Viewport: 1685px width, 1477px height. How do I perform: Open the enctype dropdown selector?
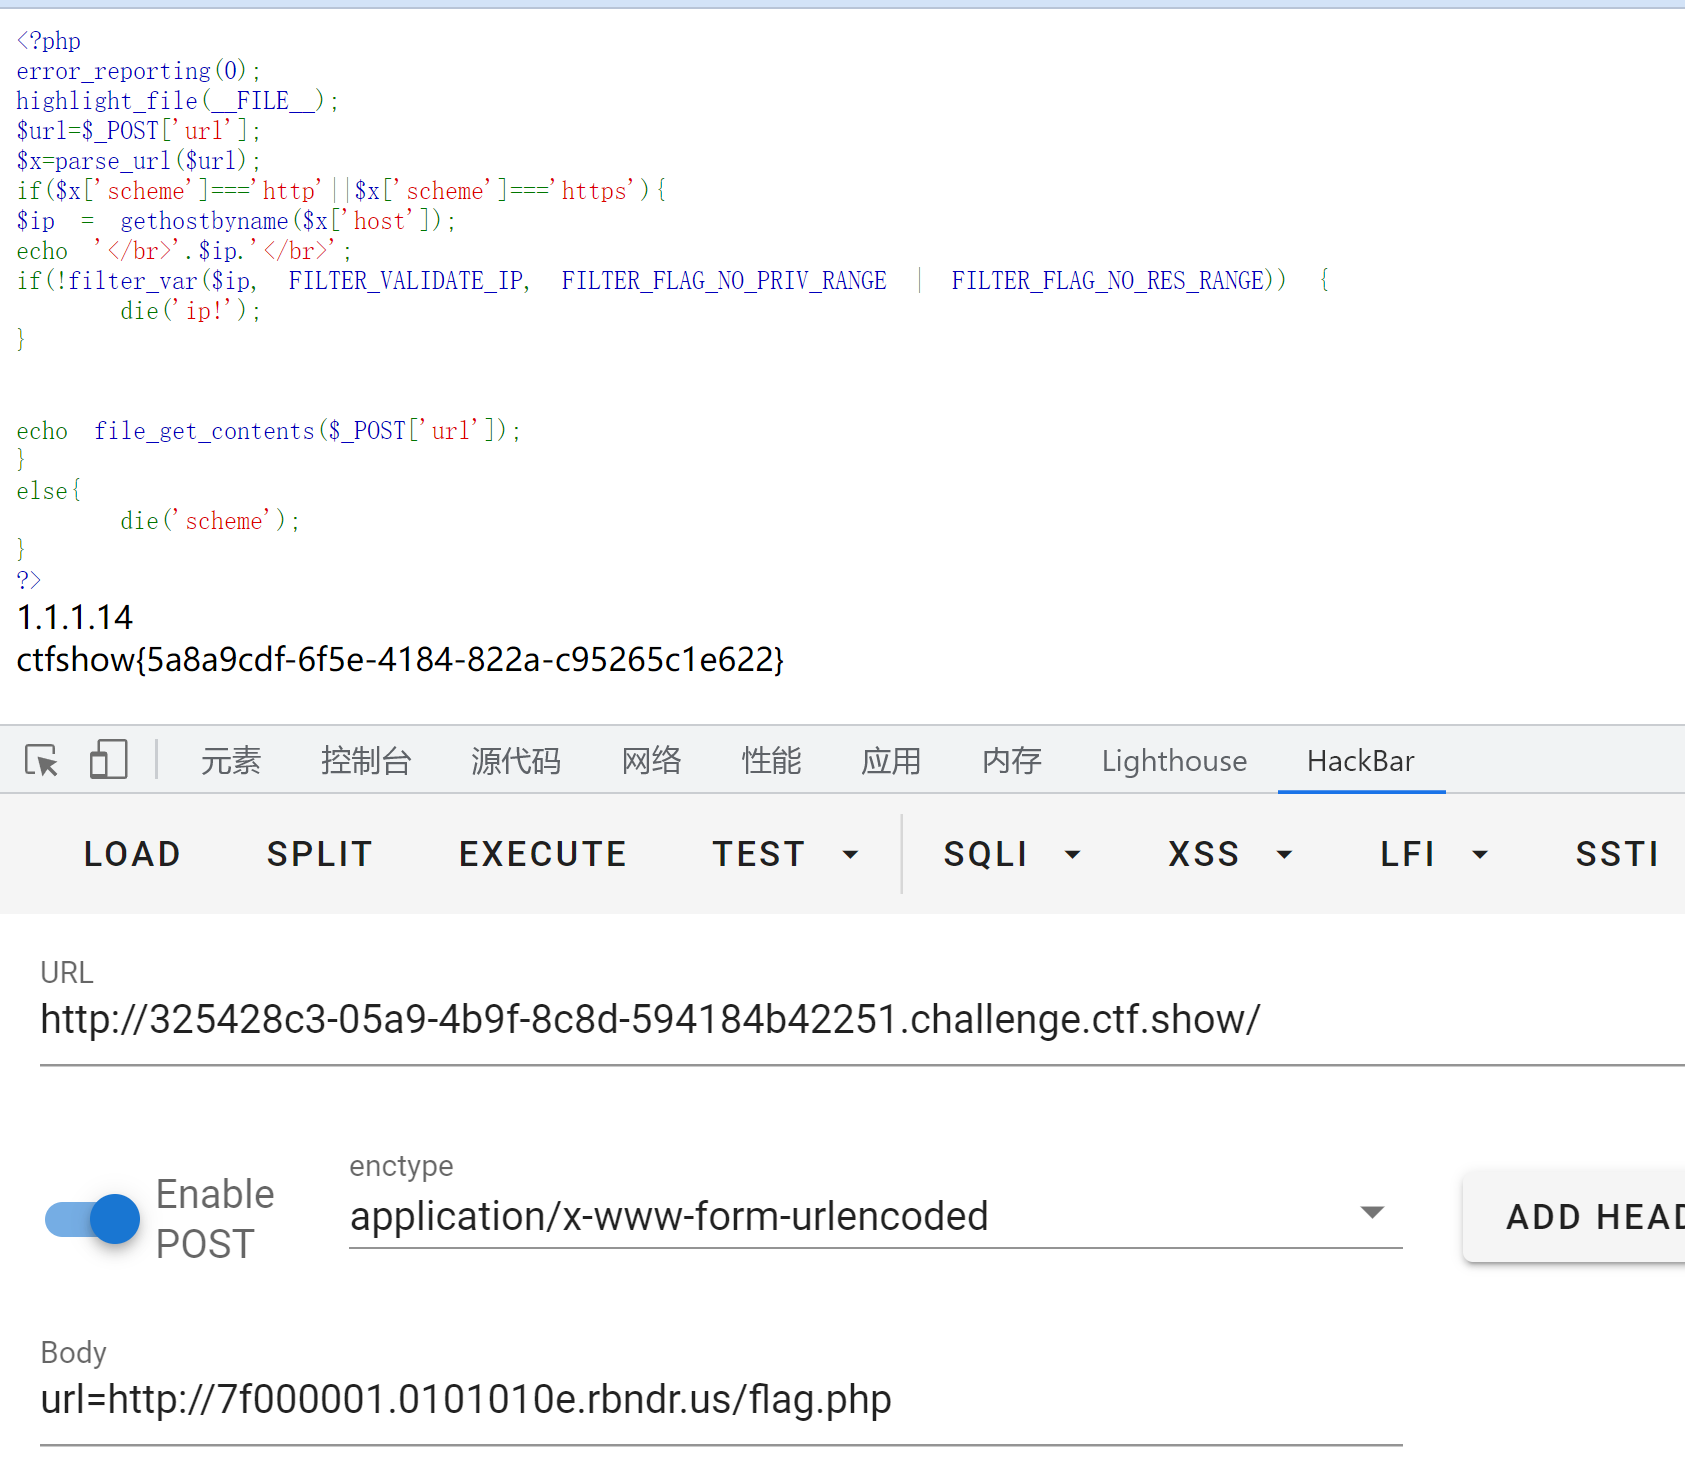[876, 1216]
